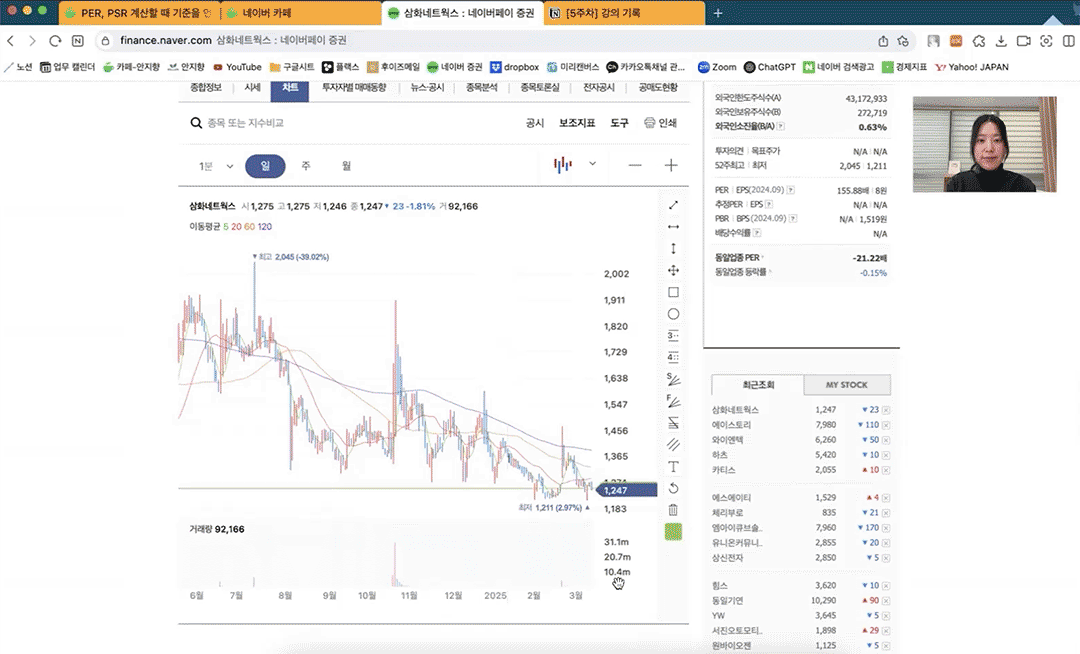Open the 보조지표 indicators menu
This screenshot has height=654, width=1080.
pos(577,123)
